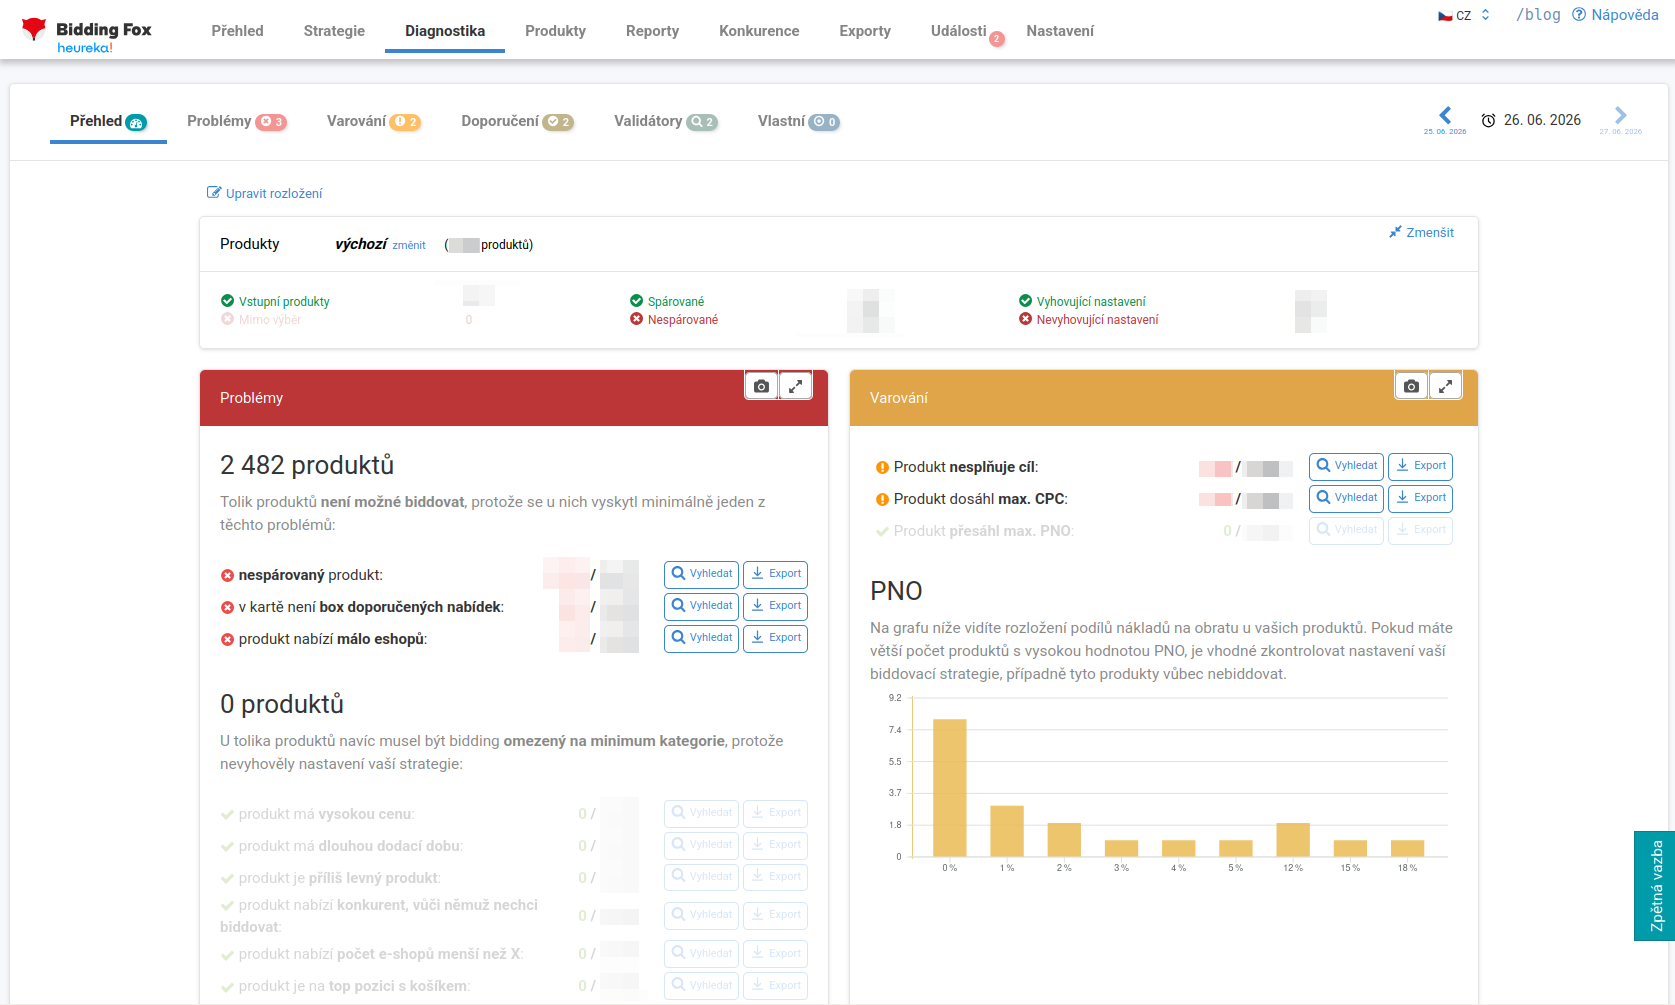Viewport: 1675px width, 1005px height.
Task: Toggle Nespárované red cross filter
Action: pos(636,319)
